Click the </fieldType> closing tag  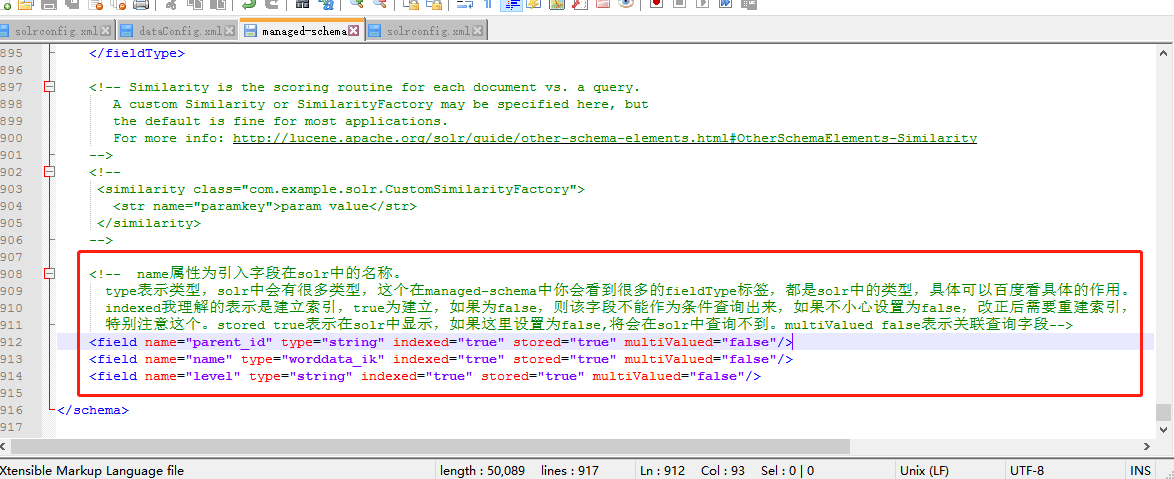(x=136, y=53)
